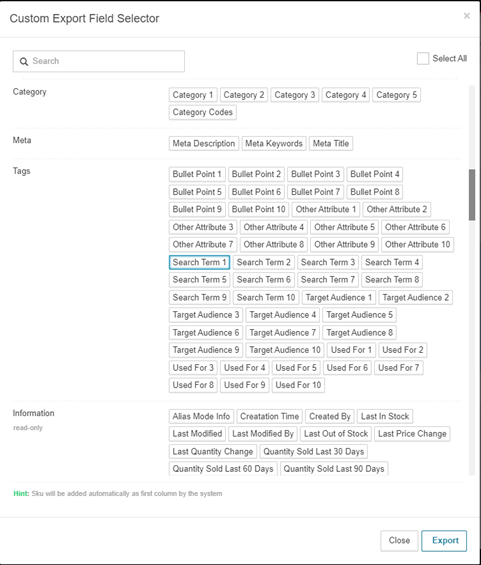Toggle the Last Price Change field
Viewport: 481px width, 565px height.
click(412, 434)
